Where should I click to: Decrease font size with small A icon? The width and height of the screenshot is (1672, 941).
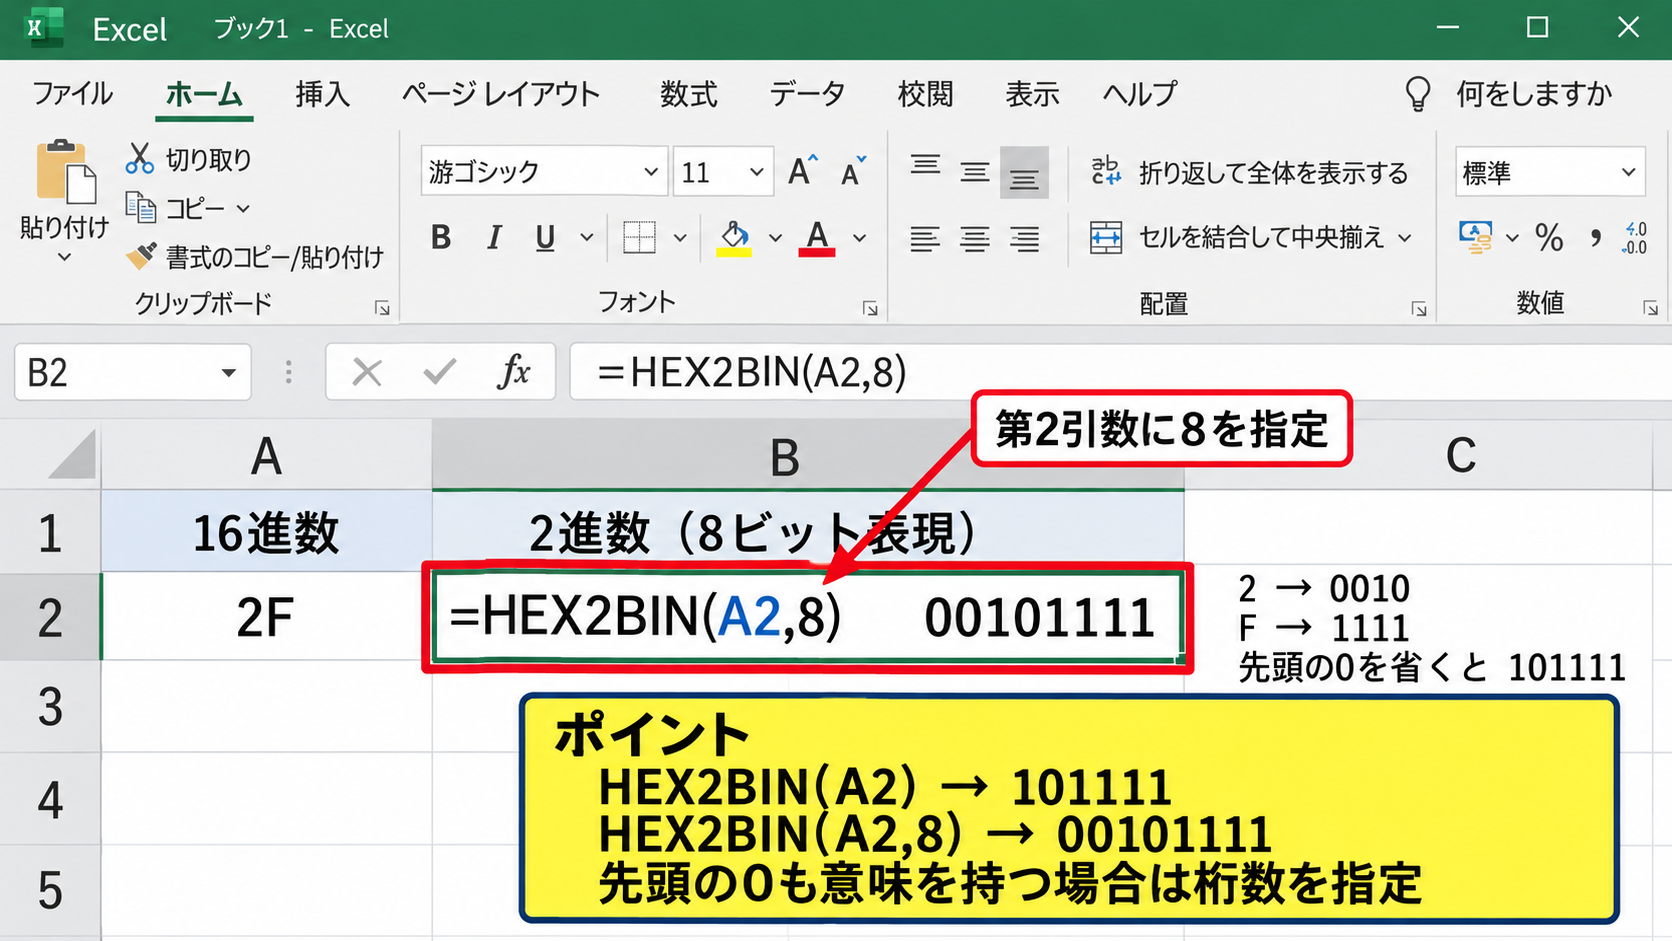852,172
